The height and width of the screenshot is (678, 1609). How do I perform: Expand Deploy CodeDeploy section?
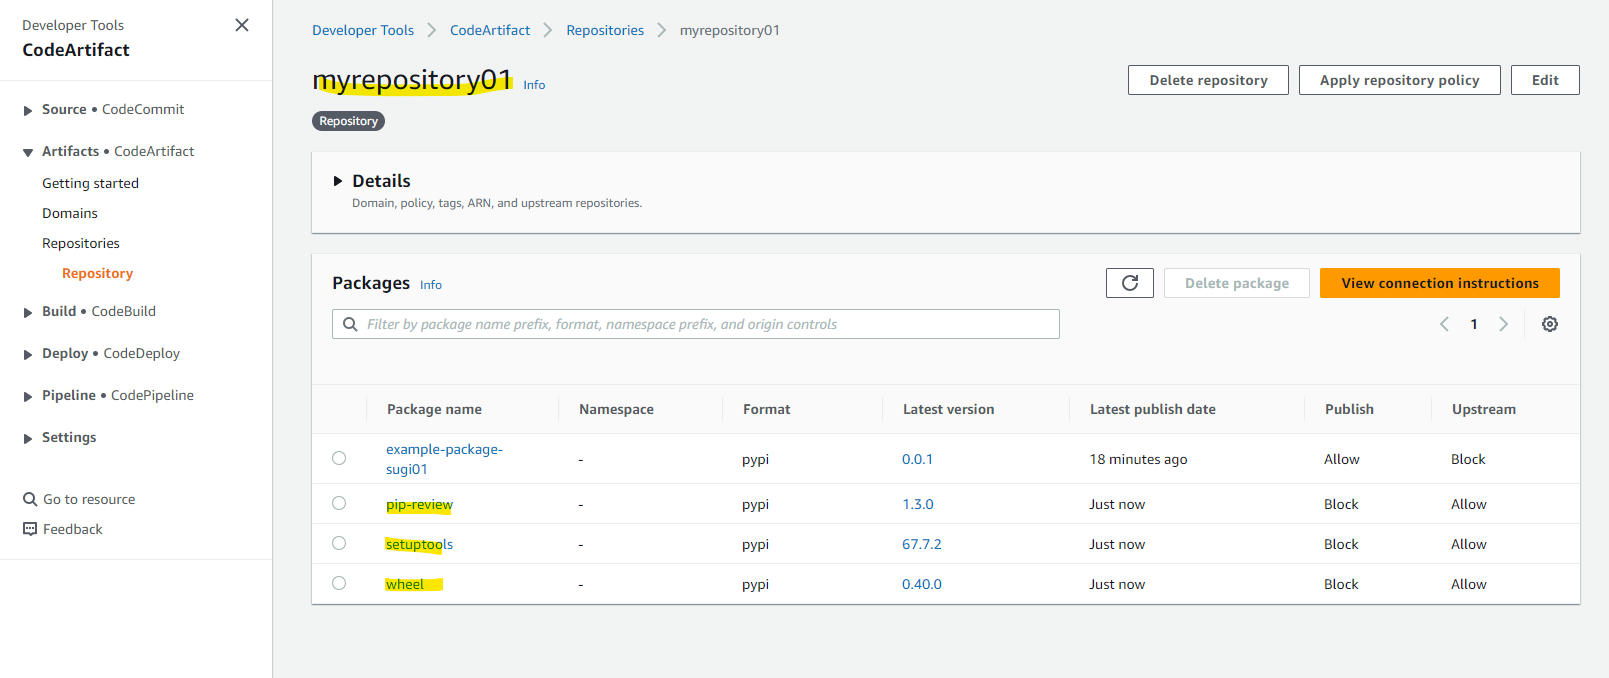pyautogui.click(x=28, y=354)
